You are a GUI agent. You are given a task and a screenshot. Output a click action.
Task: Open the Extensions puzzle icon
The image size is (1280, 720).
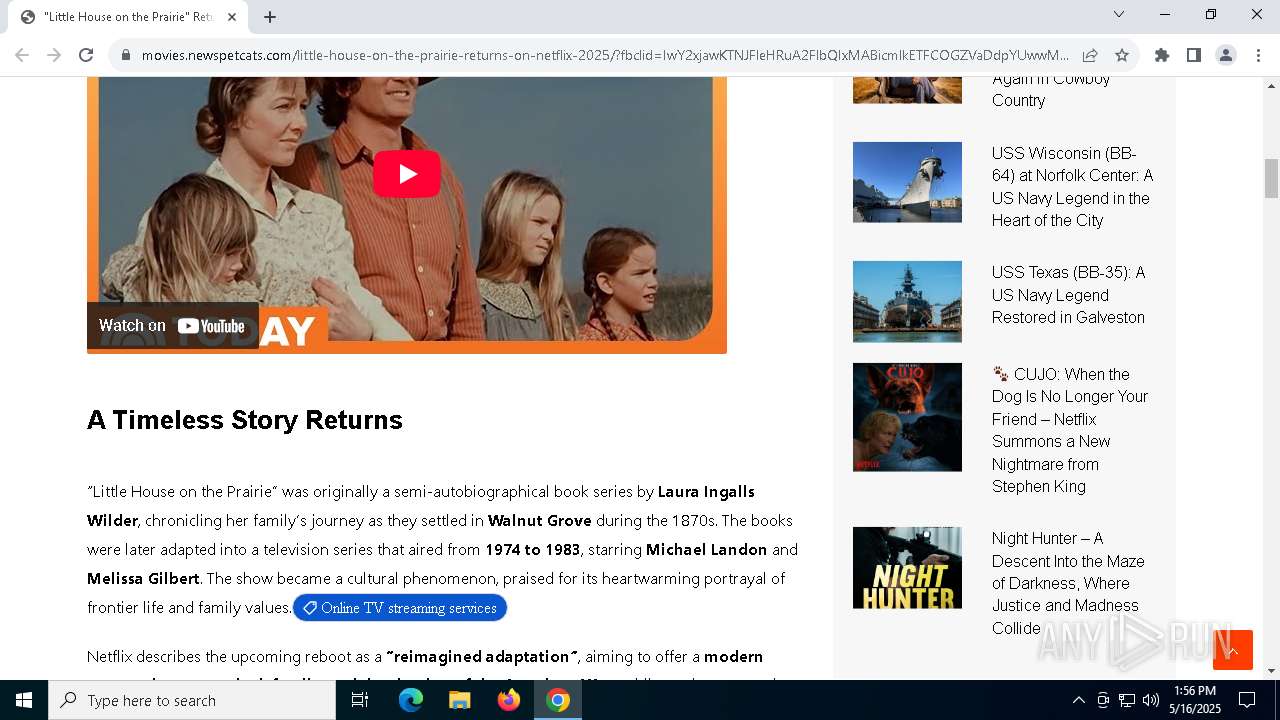click(x=1162, y=55)
